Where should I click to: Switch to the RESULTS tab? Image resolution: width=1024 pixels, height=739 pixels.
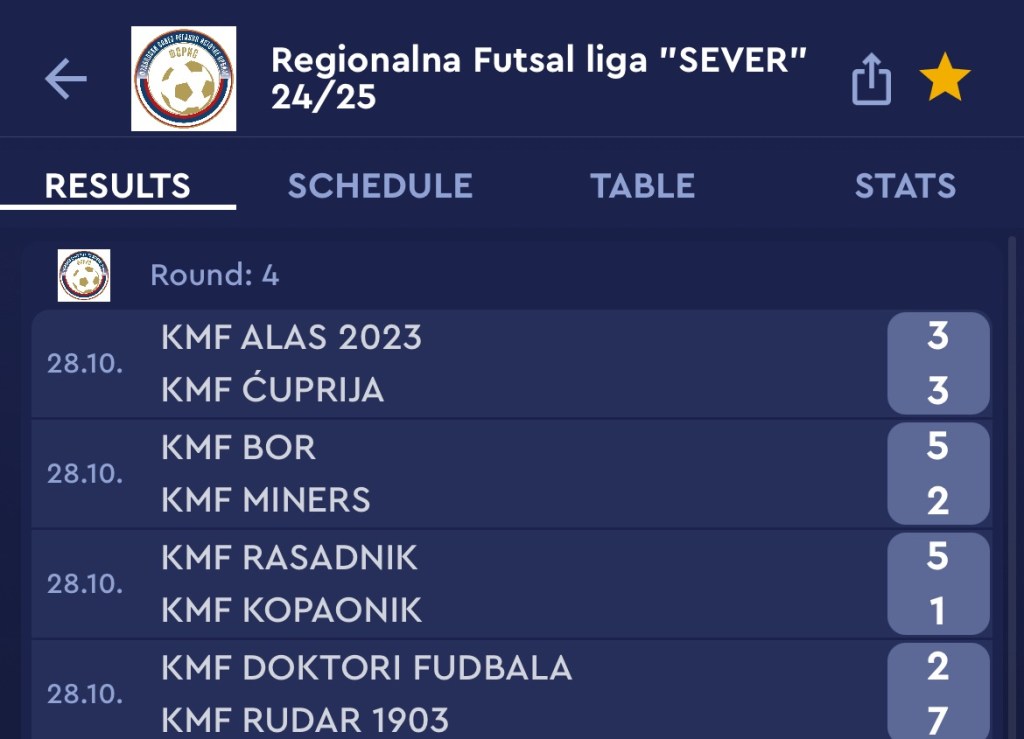117,186
